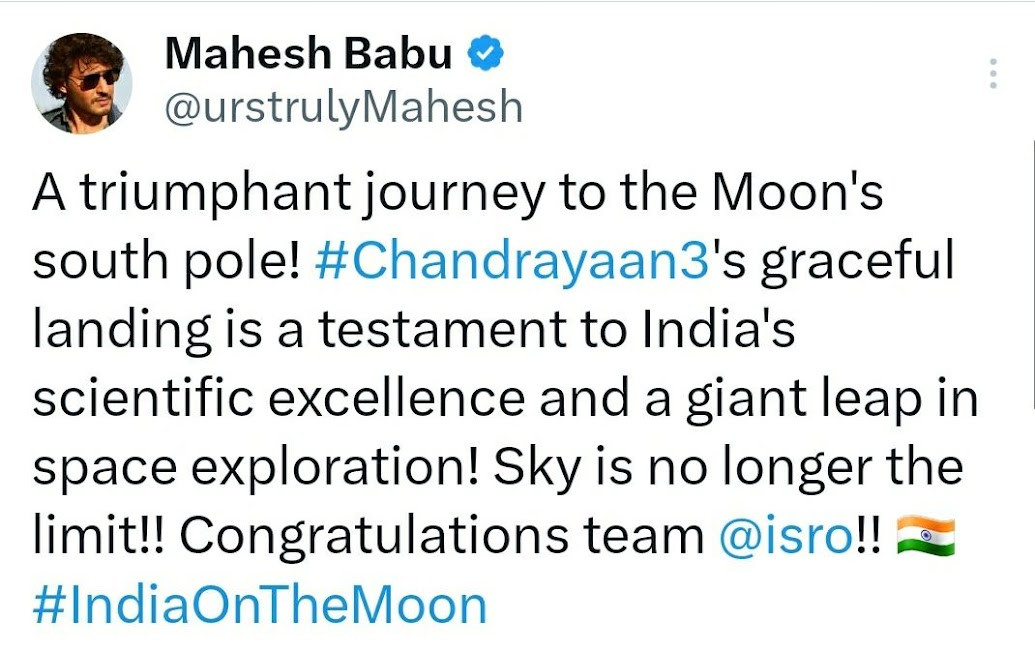Screen dimensions: 1035x651
Task: Click the Indian flag emoji
Action: pos(926,537)
